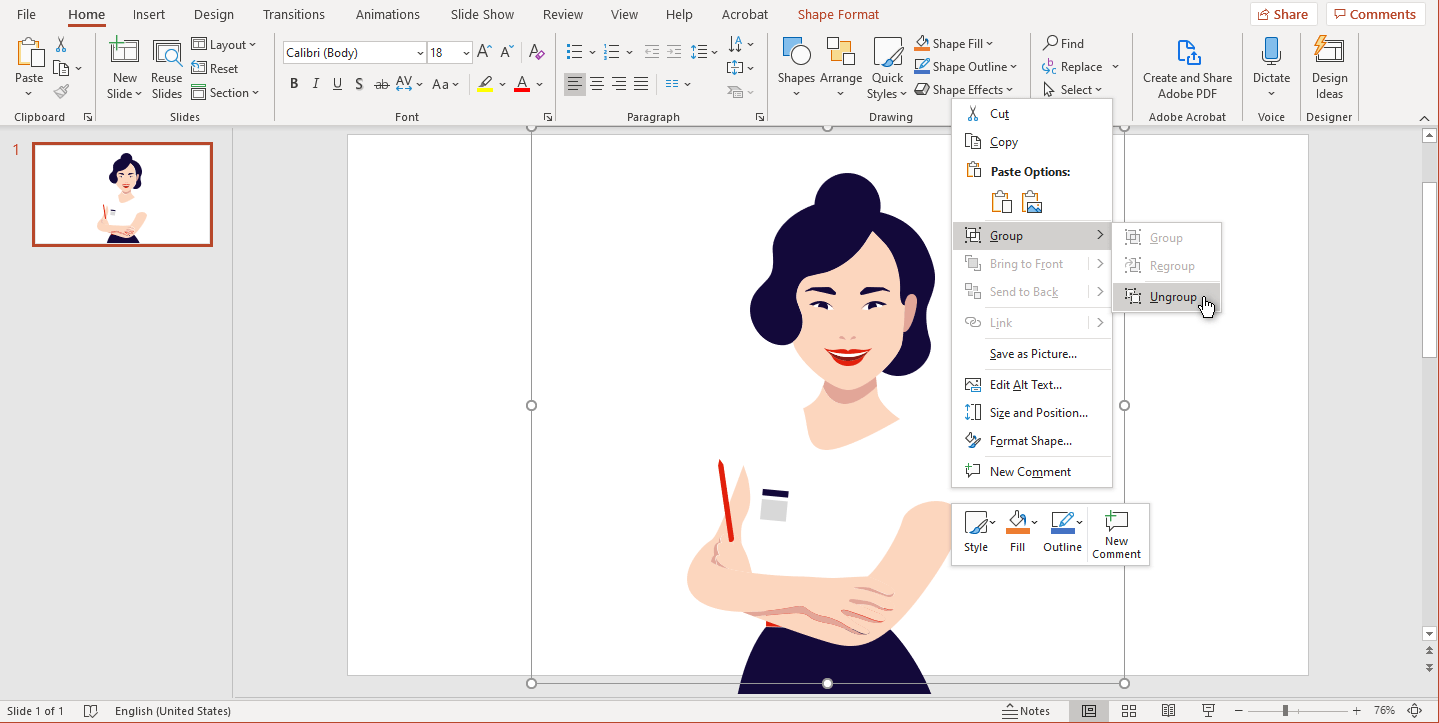Switch to the Transitions tab

coord(294,14)
